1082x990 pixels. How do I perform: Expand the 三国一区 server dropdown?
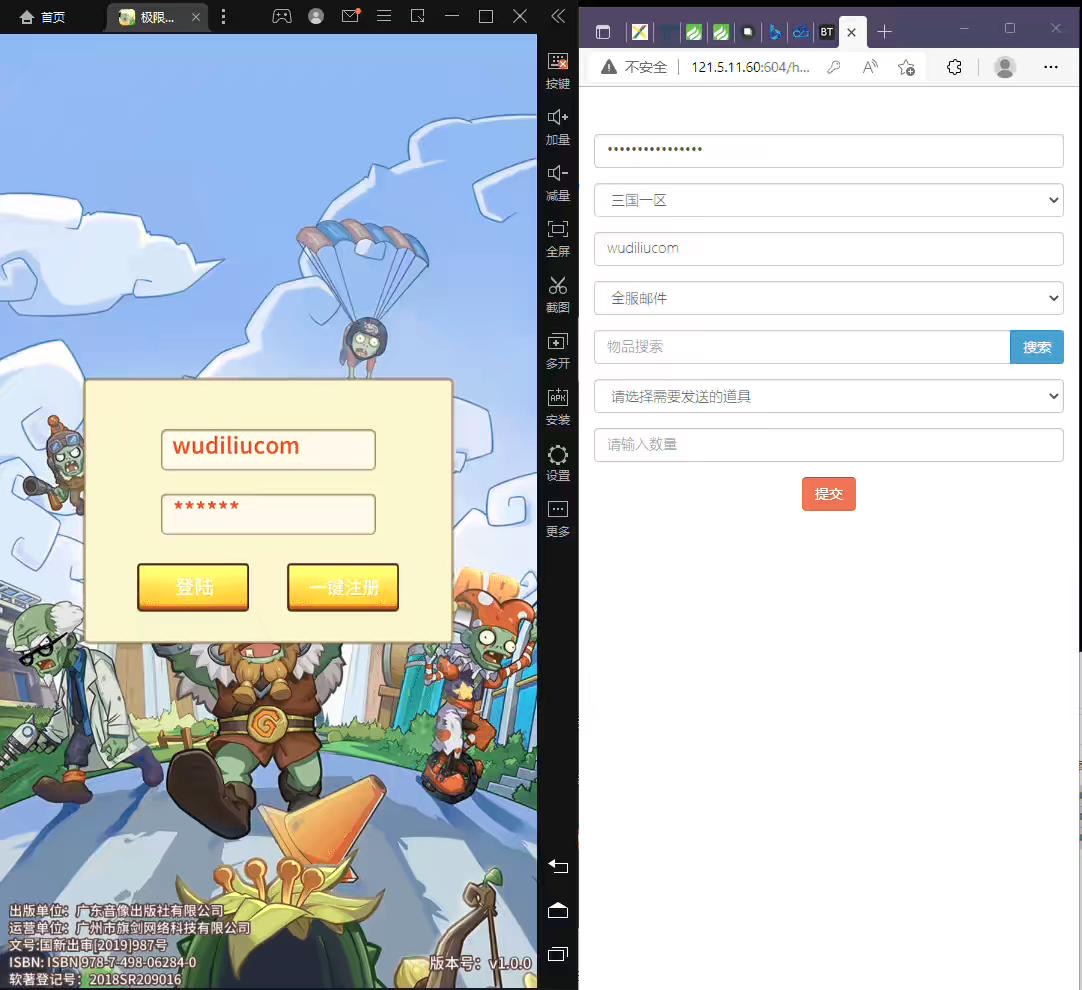click(x=828, y=200)
